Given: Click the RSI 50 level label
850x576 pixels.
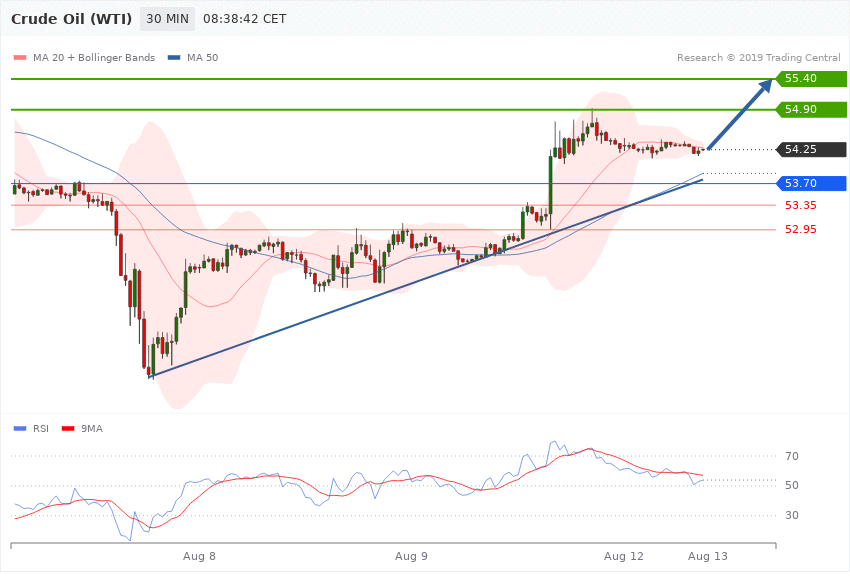Looking at the screenshot, I should [x=792, y=486].
